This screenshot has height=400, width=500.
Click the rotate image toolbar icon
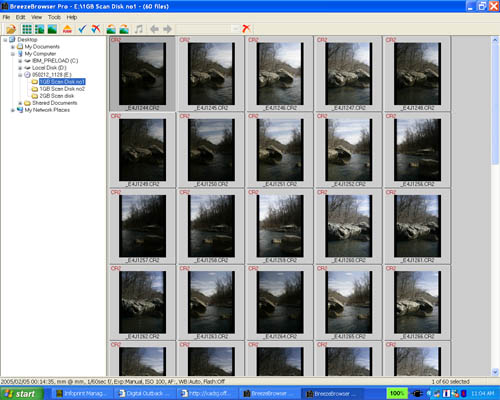point(111,29)
